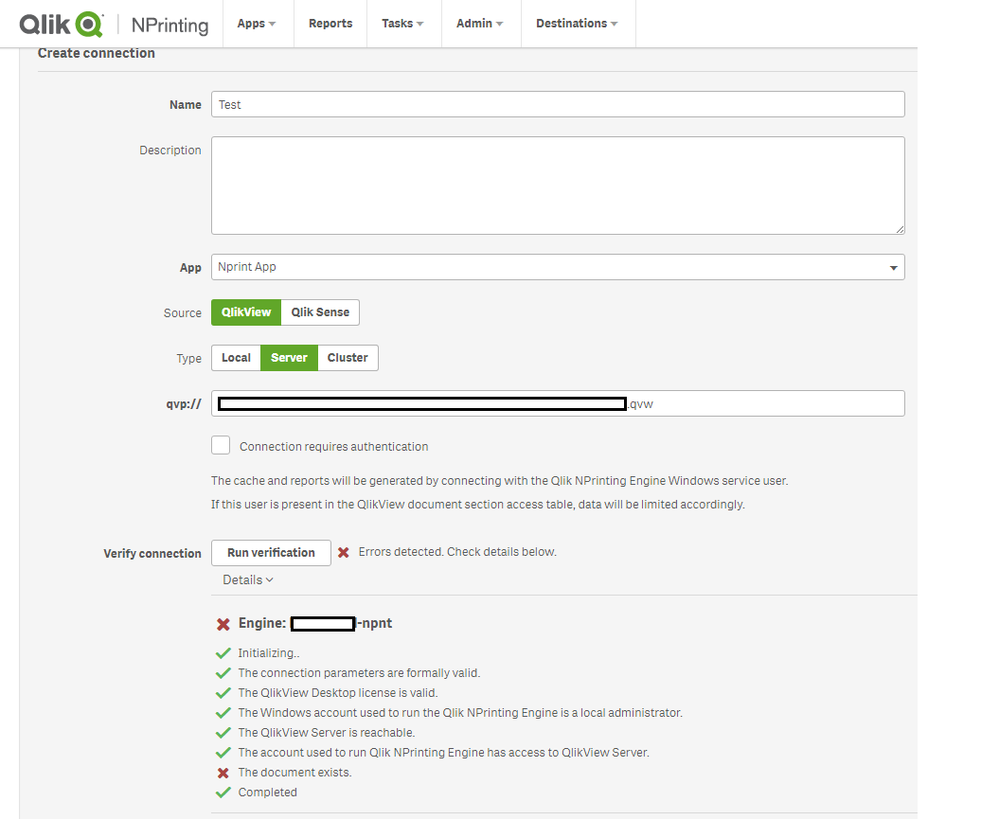999x819 pixels.
Task: Click check icon for access to QlikView Server
Action: [x=223, y=753]
